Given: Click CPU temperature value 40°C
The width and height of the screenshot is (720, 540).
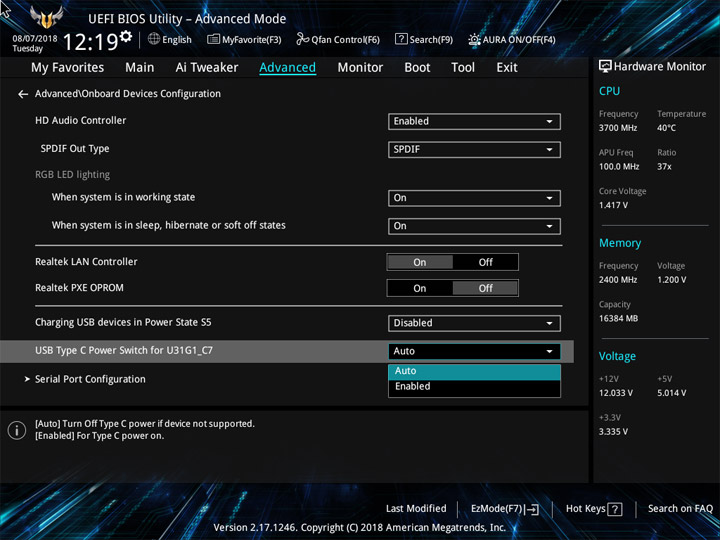Looking at the screenshot, I should pyautogui.click(x=666, y=128).
